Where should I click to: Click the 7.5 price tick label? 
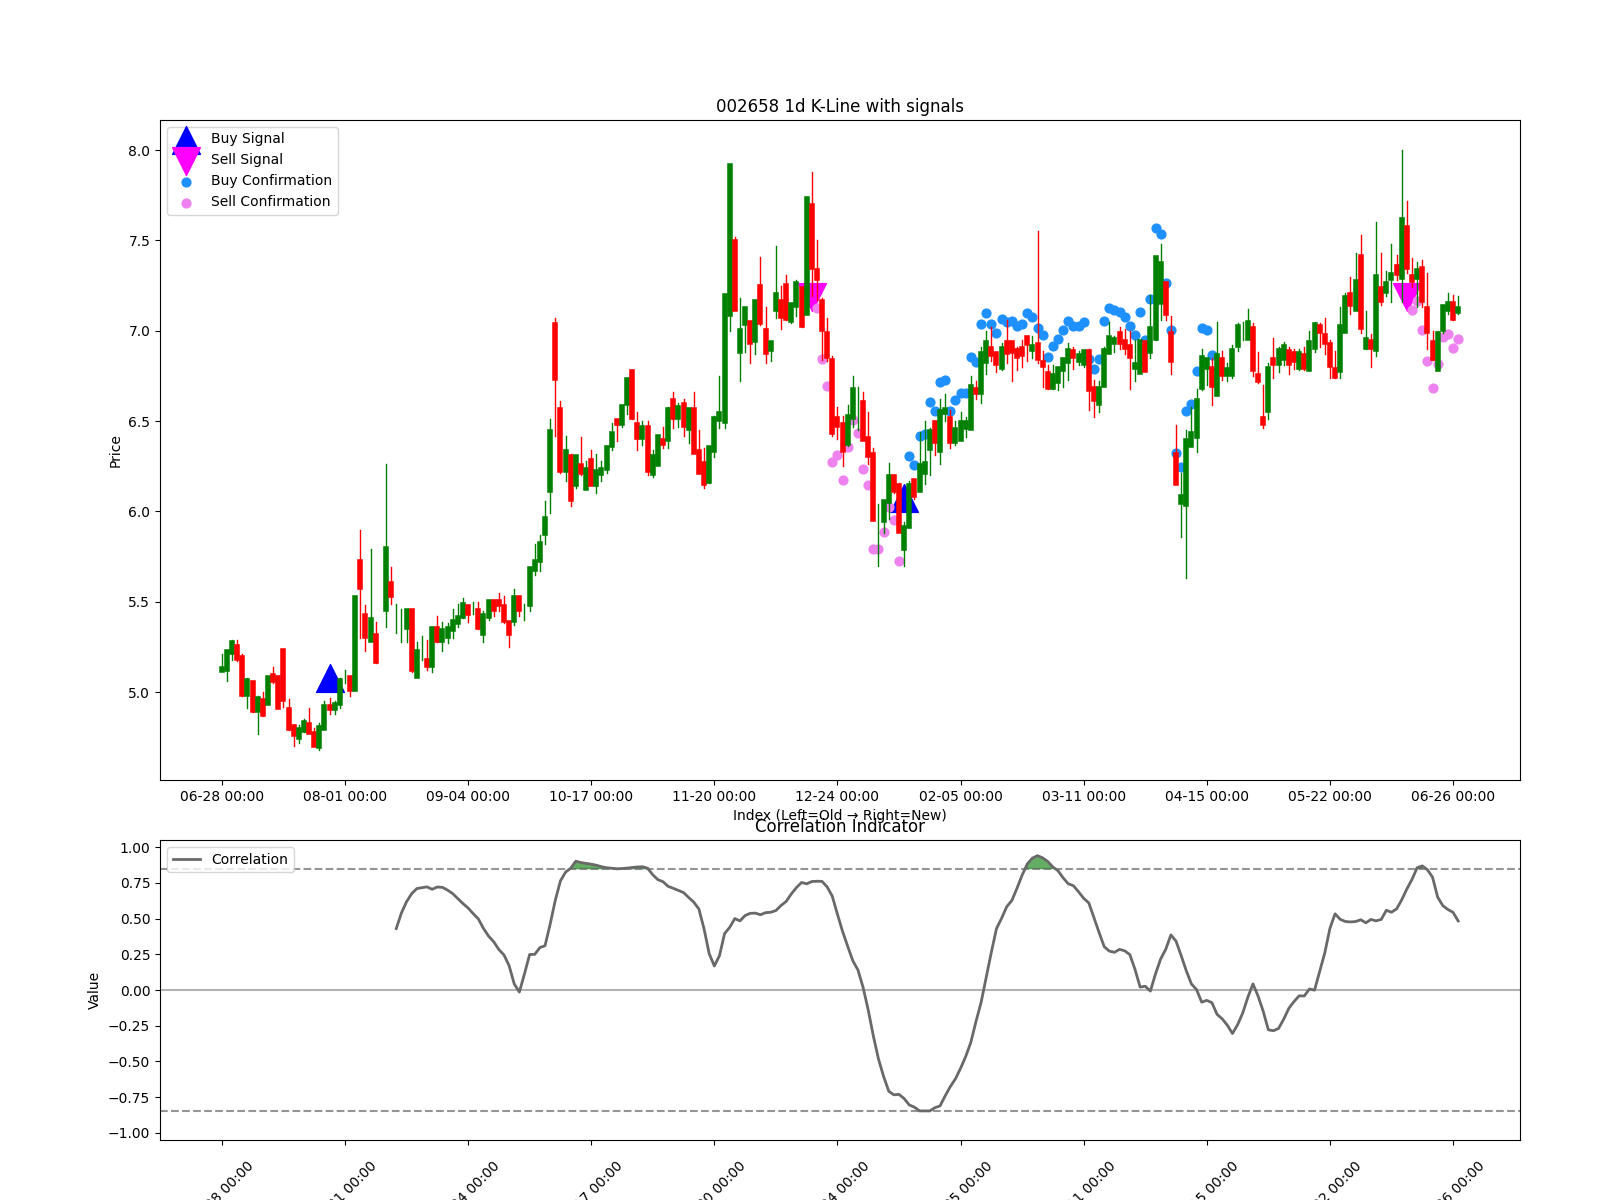[x=138, y=241]
